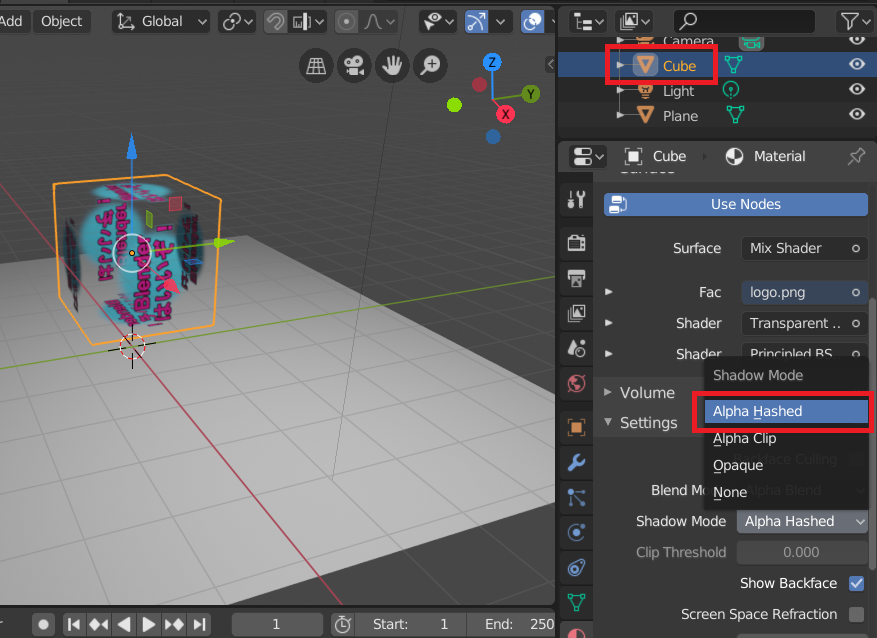Screen dimensions: 877x638
Task: Toggle proportional editing button
Action: pyautogui.click(x=347, y=22)
